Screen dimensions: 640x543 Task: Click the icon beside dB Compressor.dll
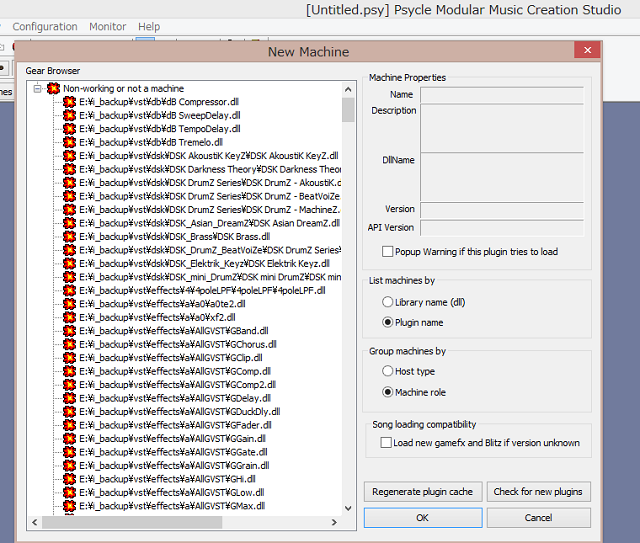tap(70, 102)
